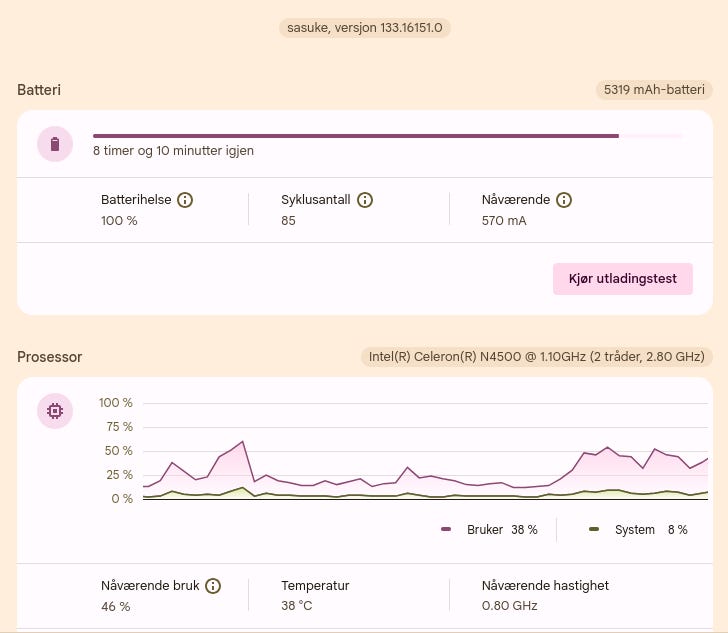
Task: Click the 0.80 GHz Nåværende hastighet value
Action: click(x=510, y=606)
